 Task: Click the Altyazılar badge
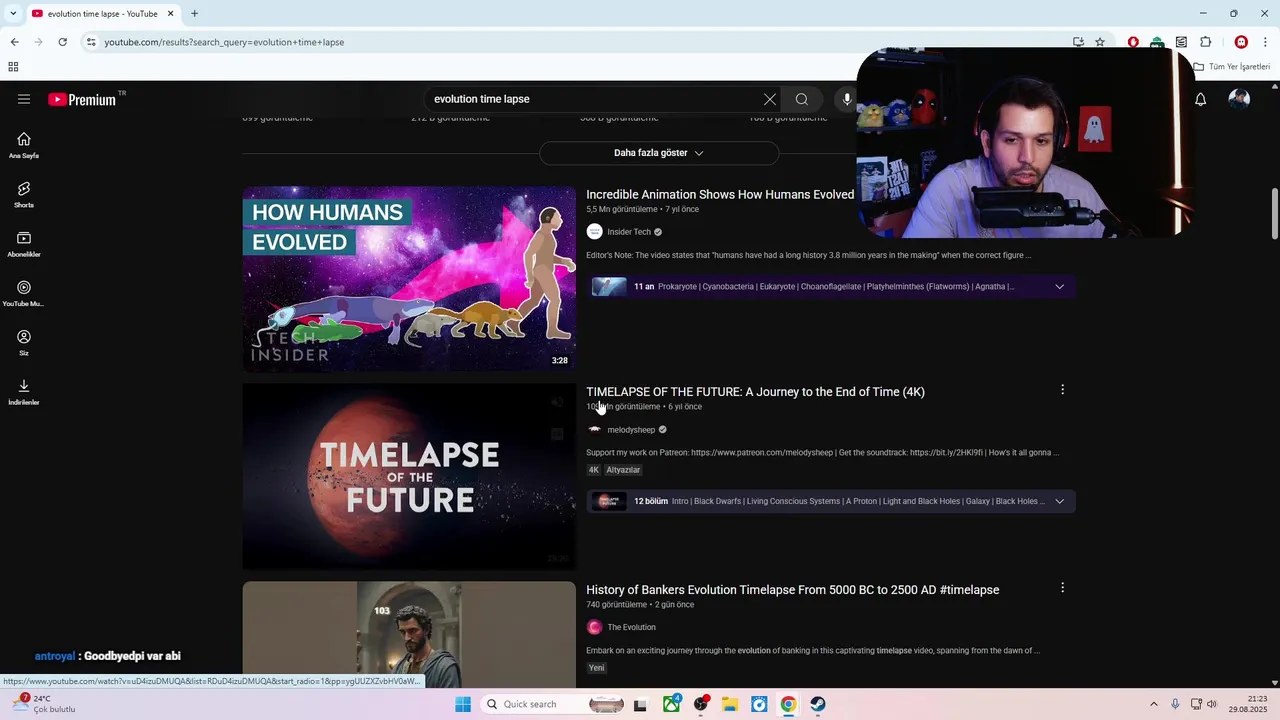(623, 470)
